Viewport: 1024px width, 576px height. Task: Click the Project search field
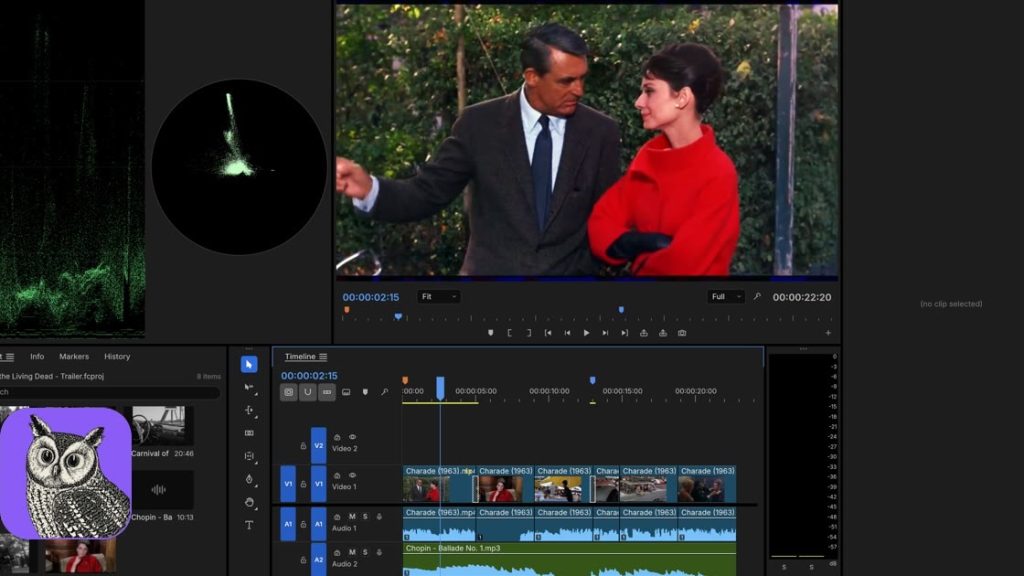[x=110, y=392]
